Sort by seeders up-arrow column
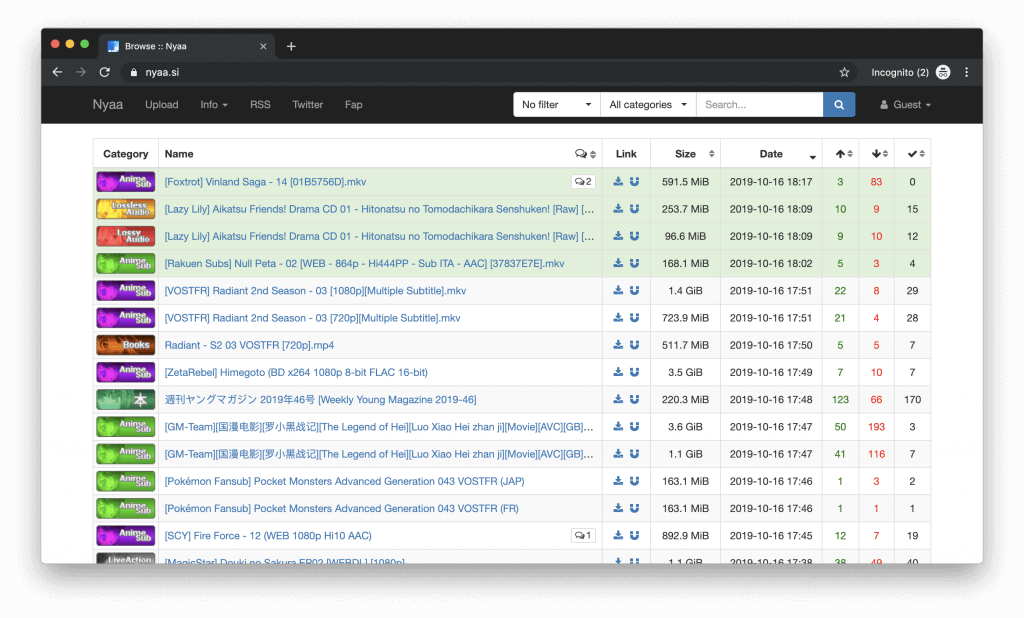The width and height of the screenshot is (1024, 618). (x=840, y=154)
